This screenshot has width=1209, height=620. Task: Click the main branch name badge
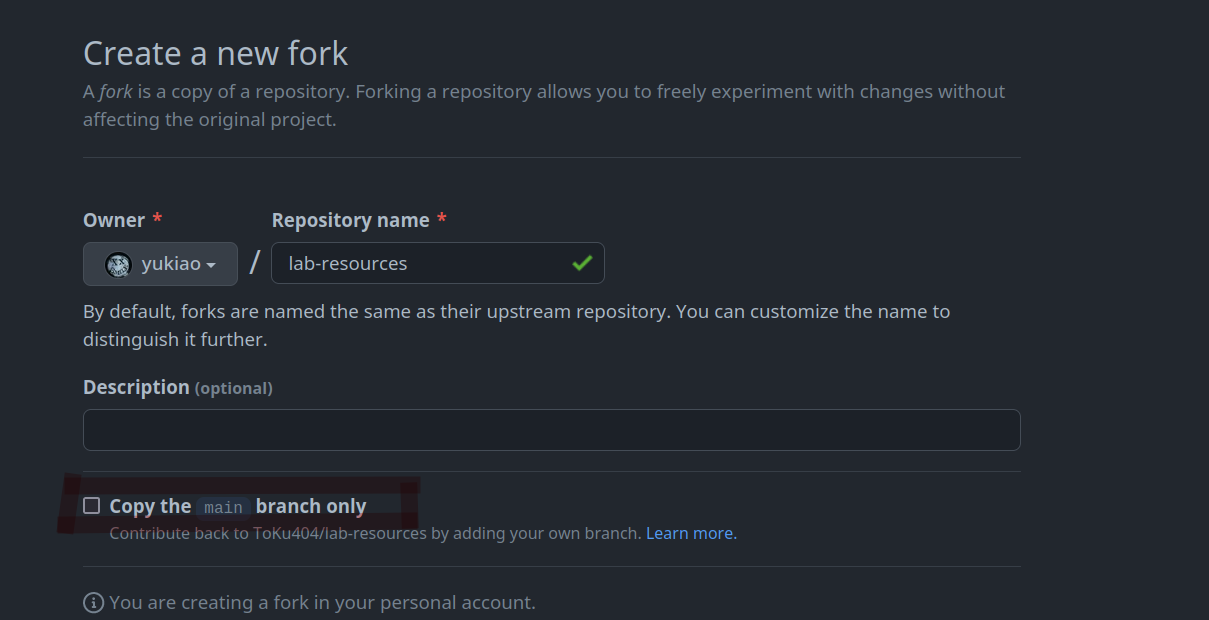coord(223,507)
